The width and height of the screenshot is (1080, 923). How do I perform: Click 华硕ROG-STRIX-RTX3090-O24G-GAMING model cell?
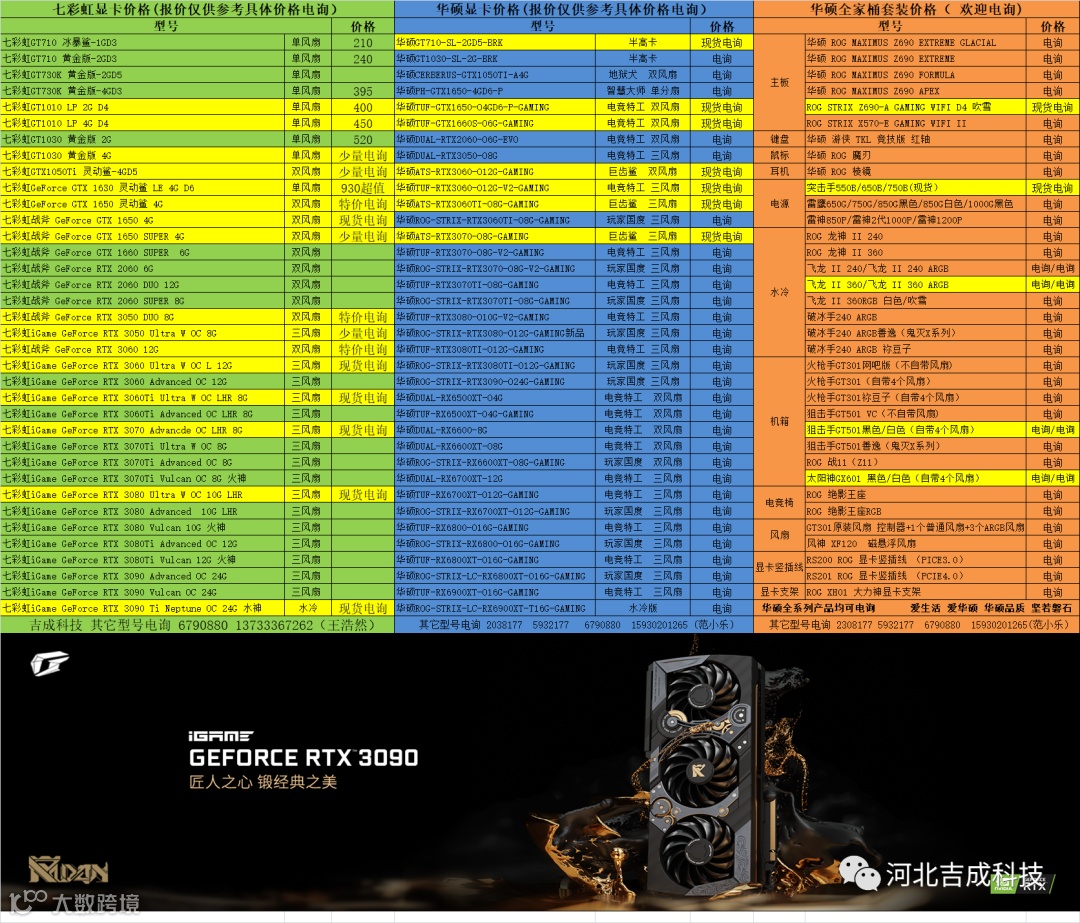pos(495,382)
